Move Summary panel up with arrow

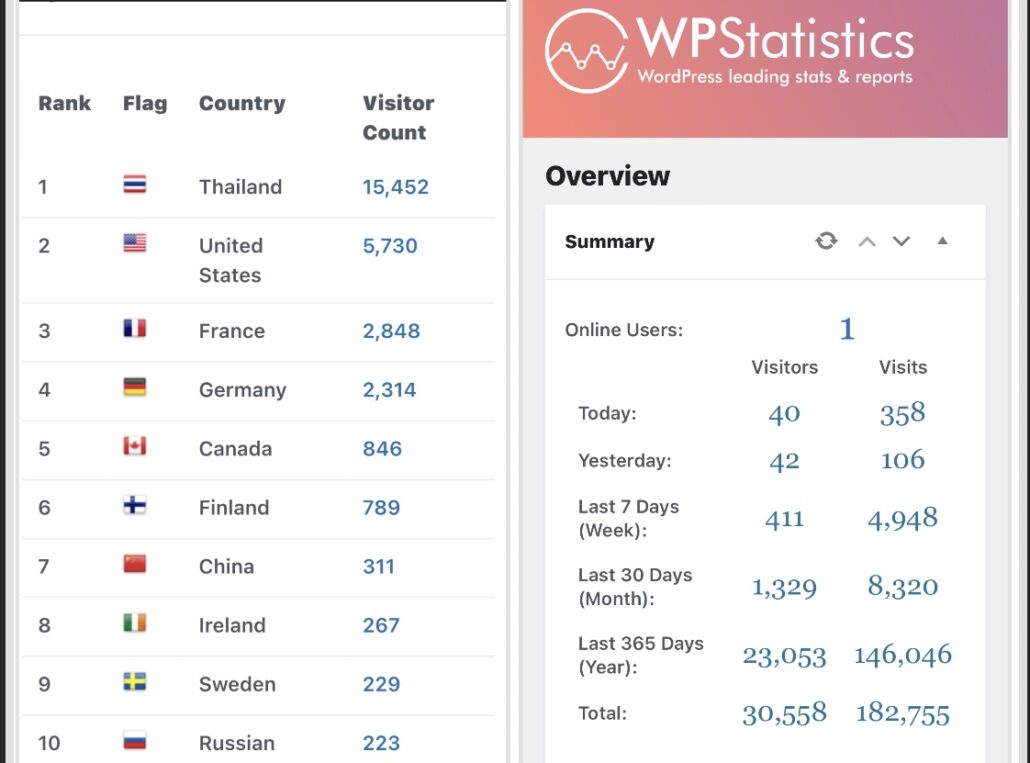point(867,241)
